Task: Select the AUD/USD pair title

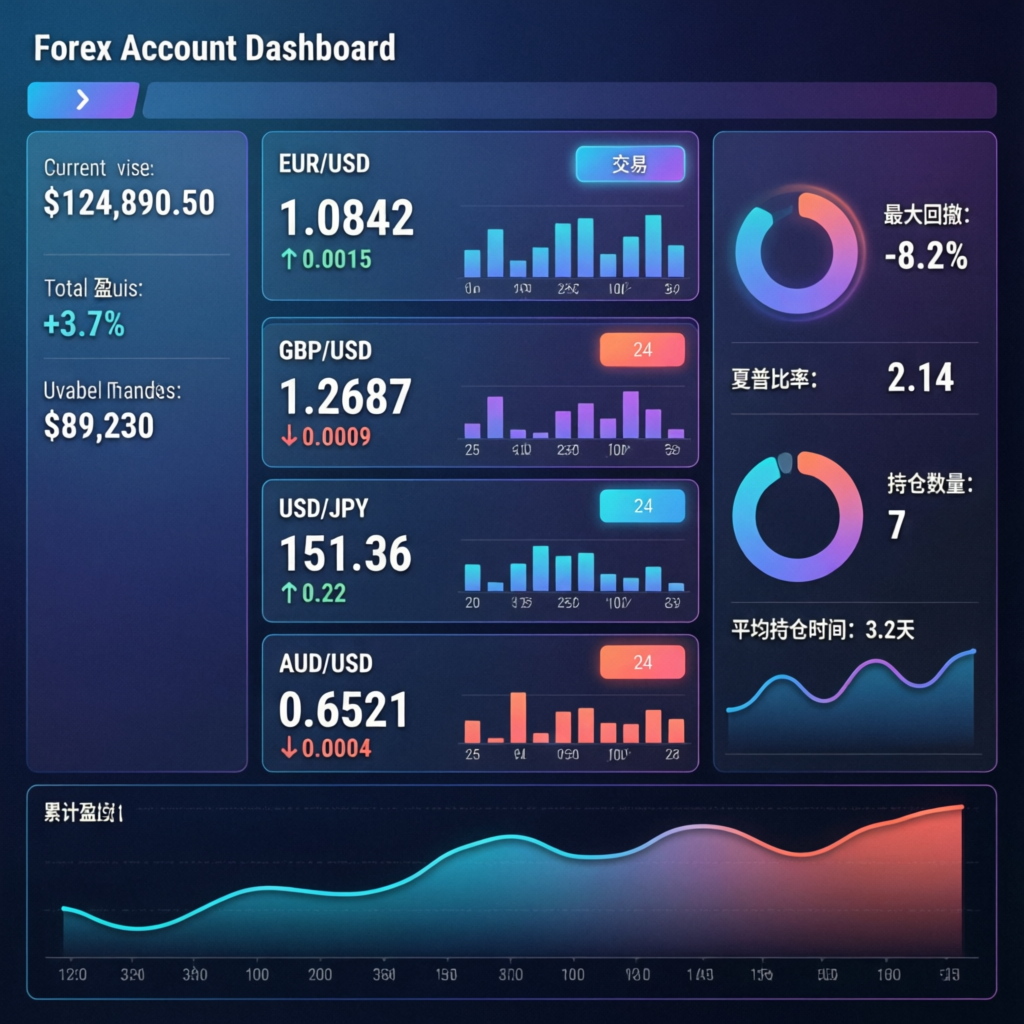Action: (325, 664)
